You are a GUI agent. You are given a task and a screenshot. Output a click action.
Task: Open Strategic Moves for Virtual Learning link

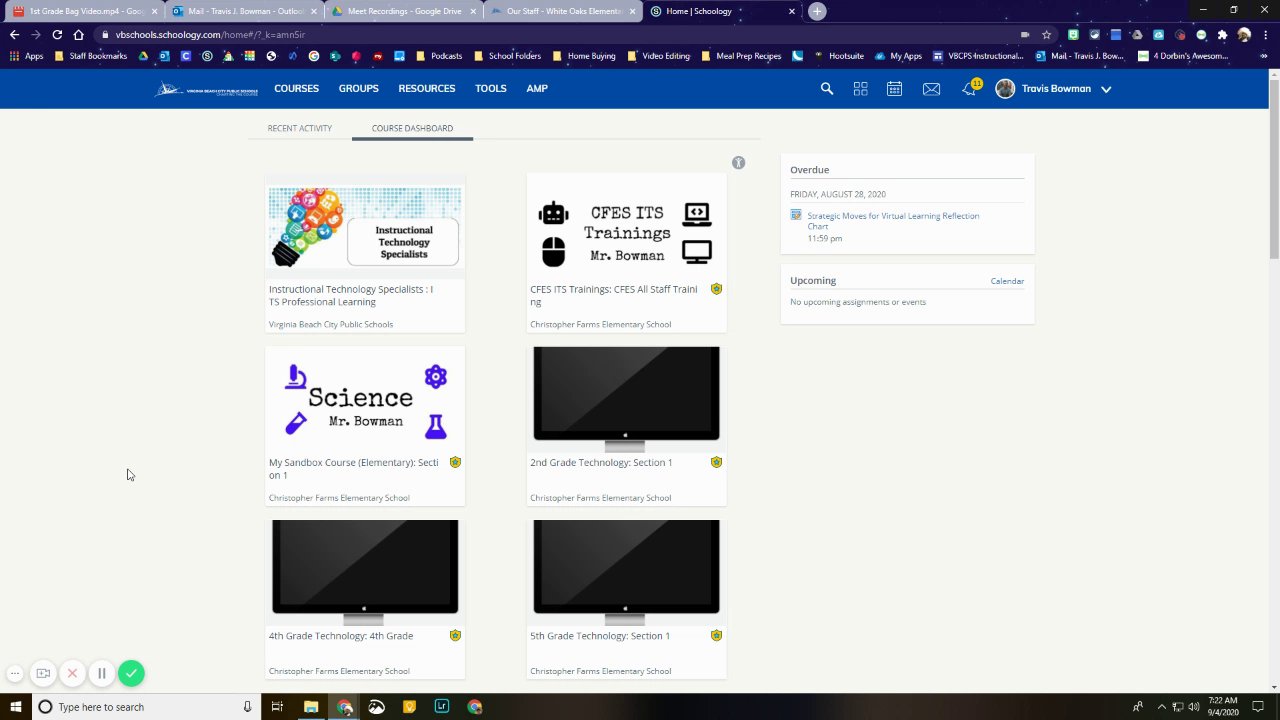(x=893, y=221)
